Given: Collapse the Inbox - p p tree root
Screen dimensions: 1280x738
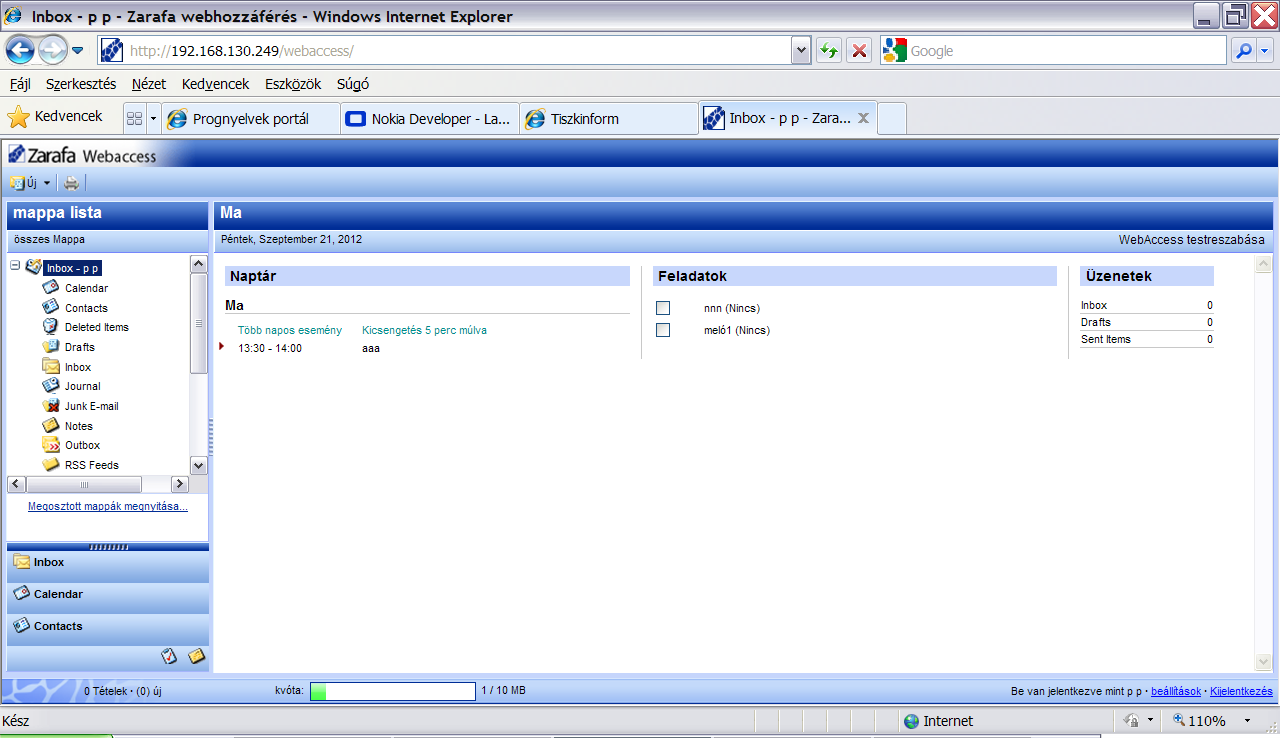Looking at the screenshot, I should (15, 266).
